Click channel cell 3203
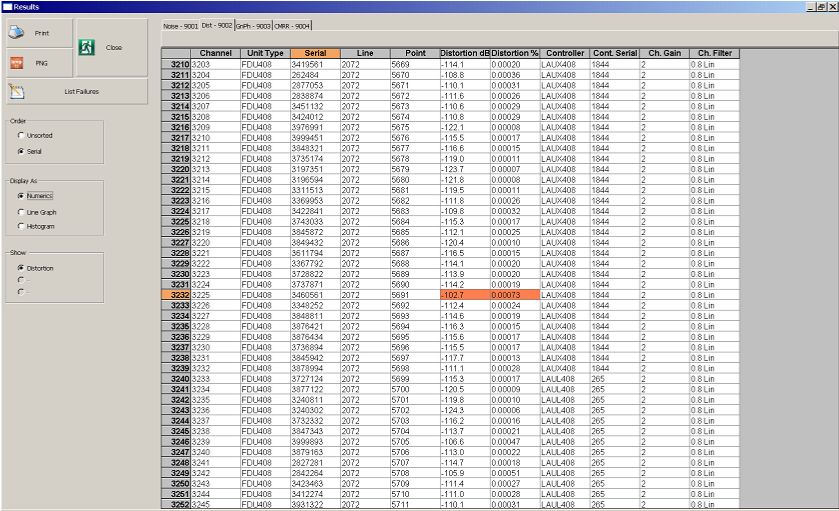Viewport: 839px width, 511px height. [215, 64]
